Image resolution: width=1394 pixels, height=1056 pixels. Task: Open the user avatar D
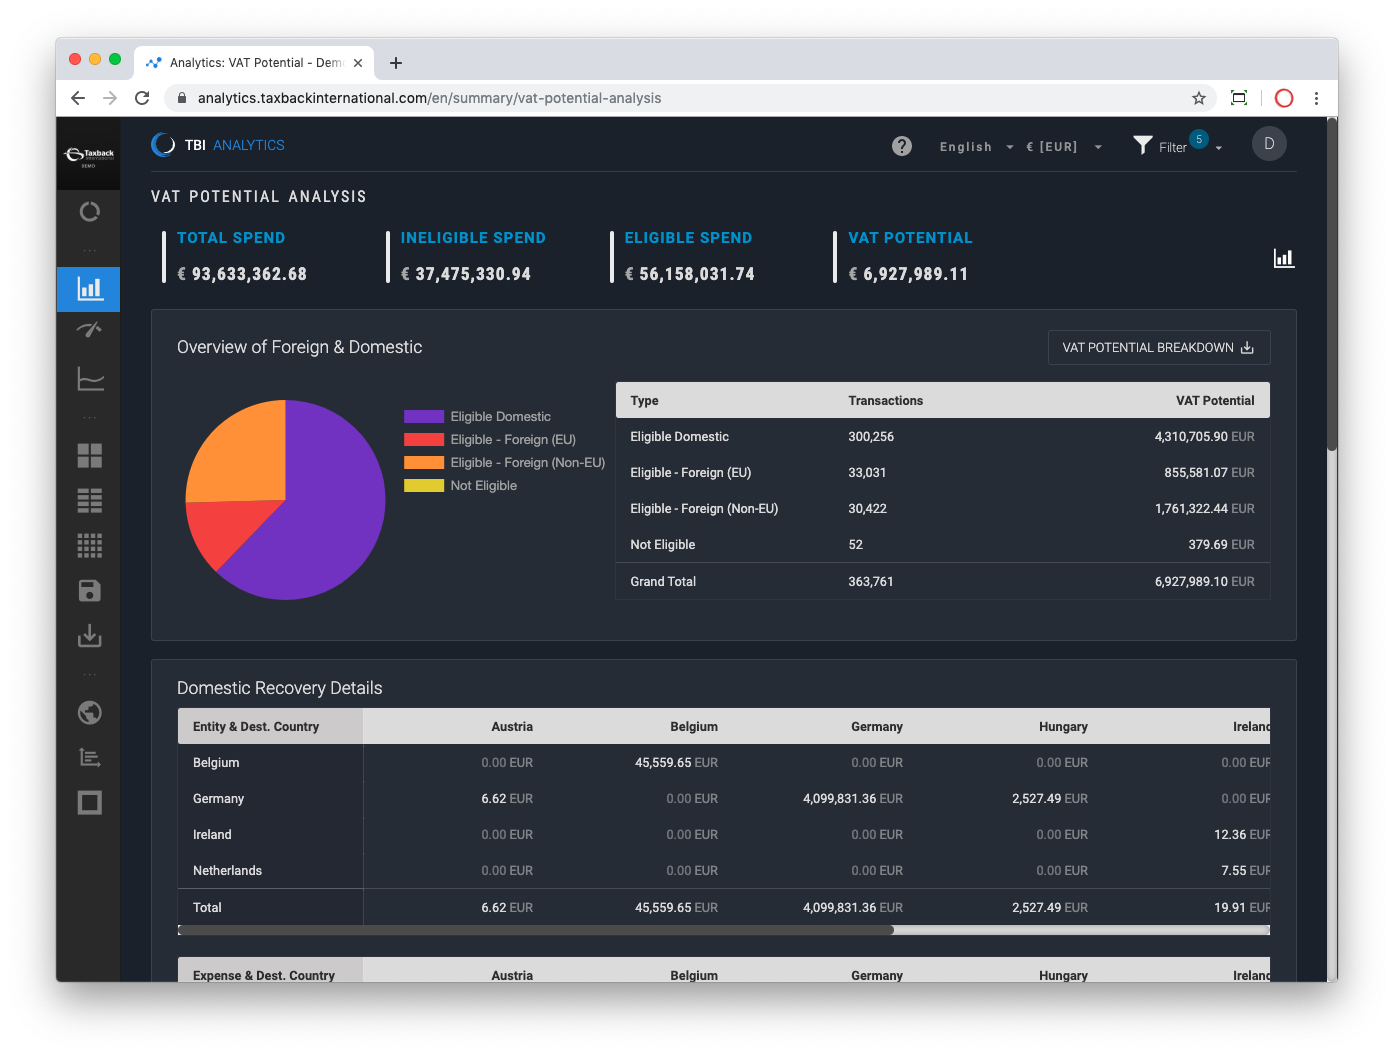coord(1269,144)
